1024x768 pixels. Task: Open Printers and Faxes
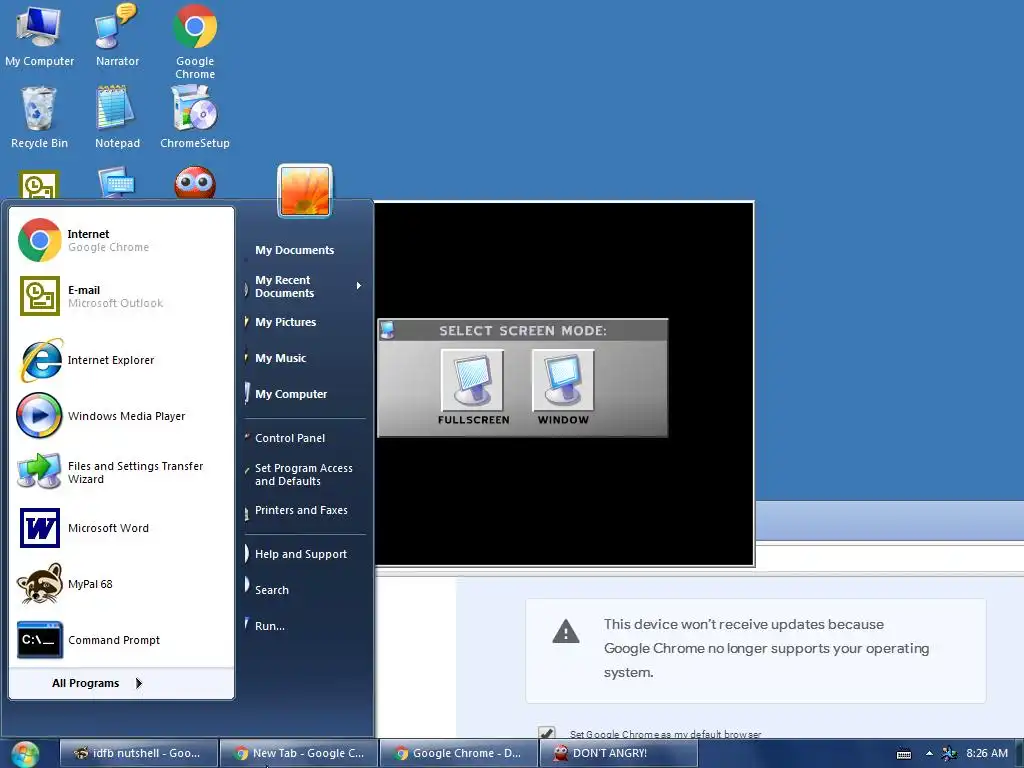[300, 510]
